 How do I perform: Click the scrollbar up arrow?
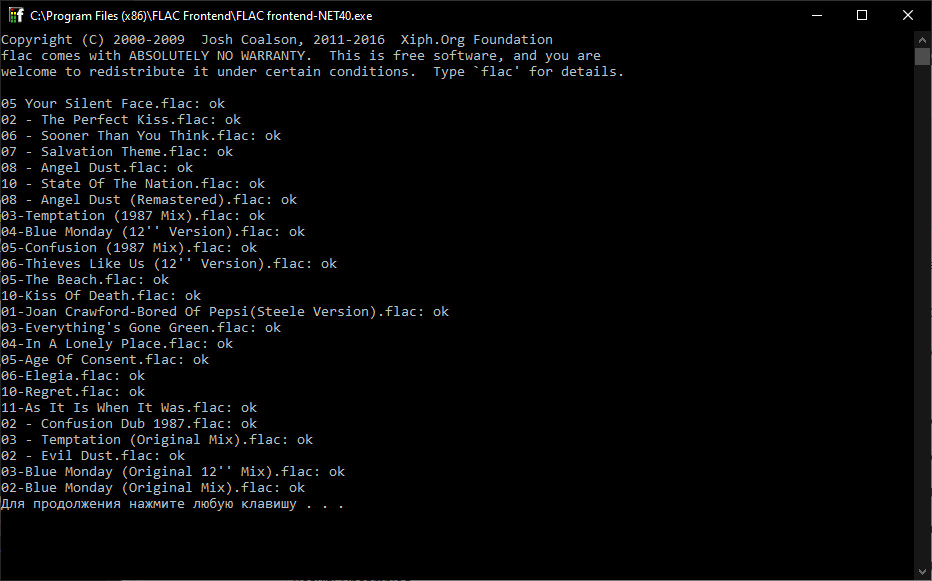click(923, 39)
